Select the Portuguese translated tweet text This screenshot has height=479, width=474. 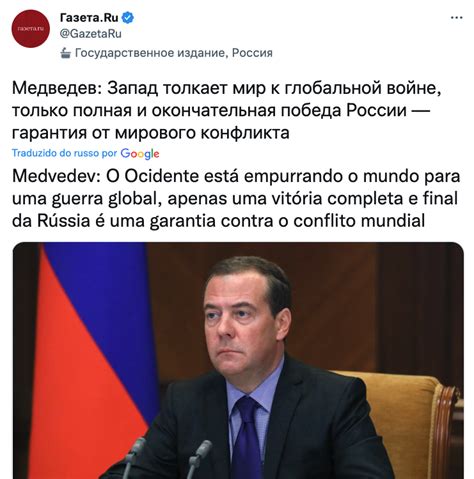(x=236, y=199)
